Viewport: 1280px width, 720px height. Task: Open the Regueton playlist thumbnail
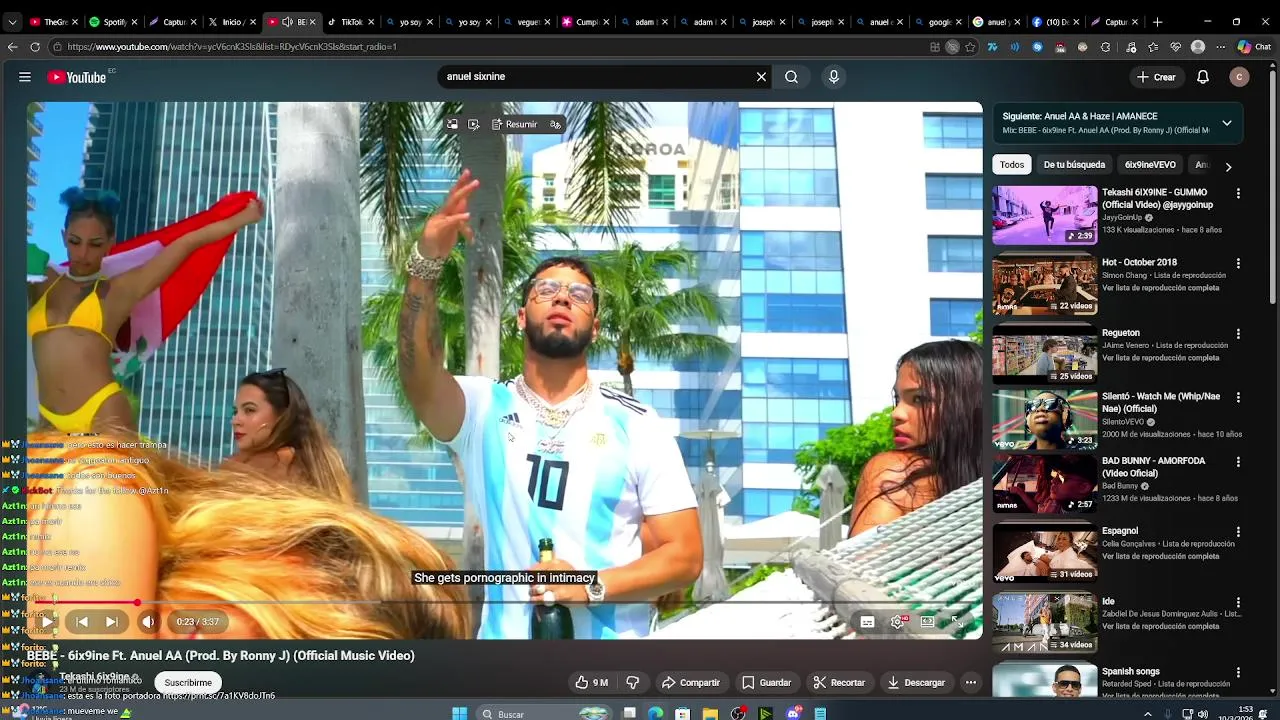coord(1045,355)
